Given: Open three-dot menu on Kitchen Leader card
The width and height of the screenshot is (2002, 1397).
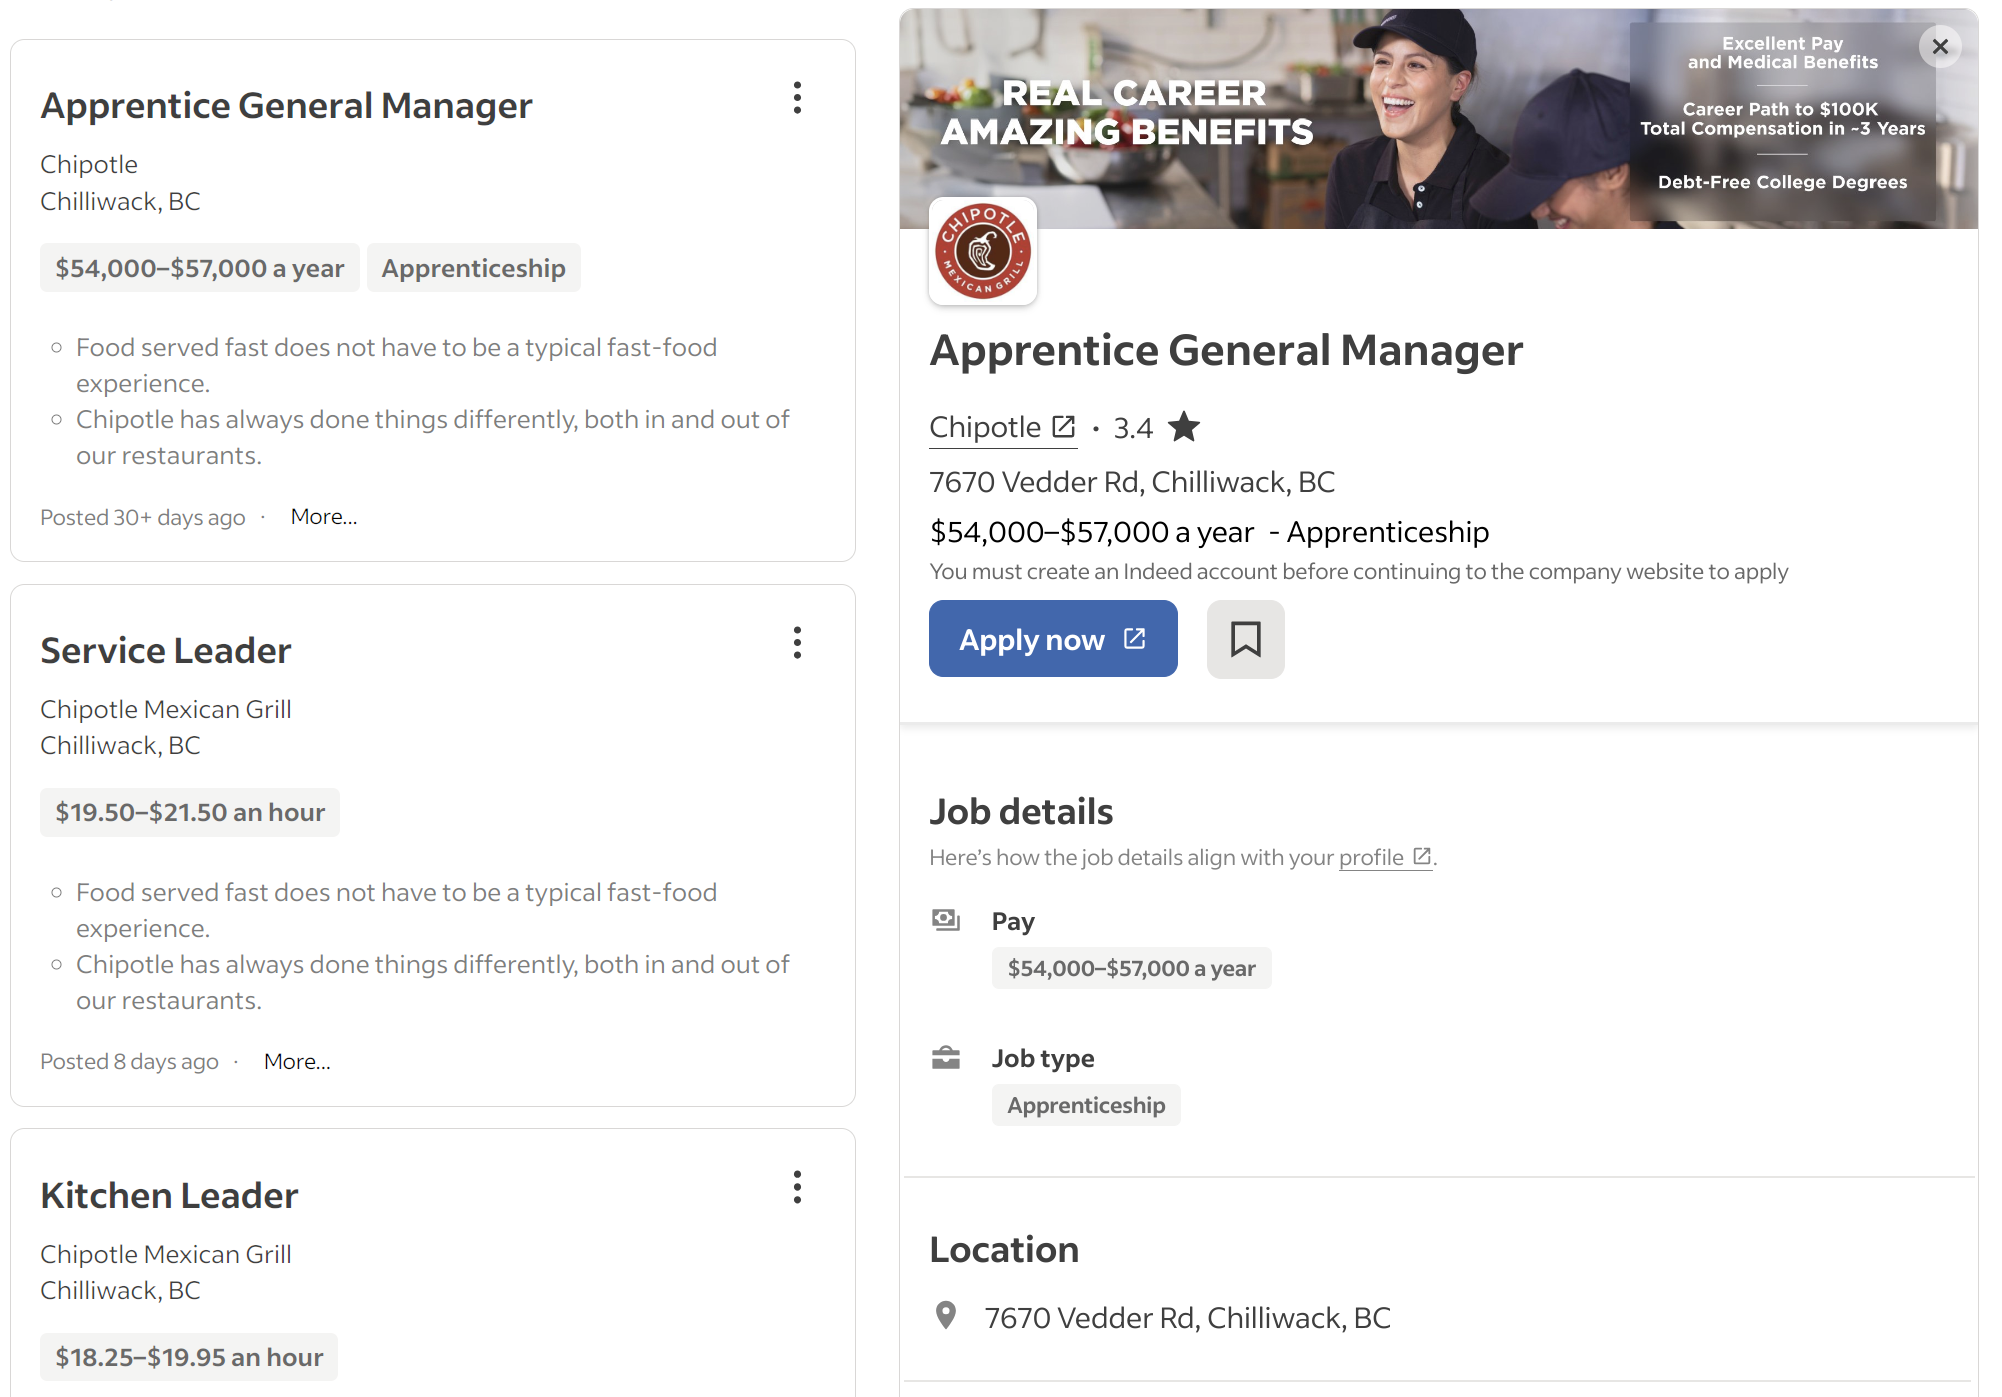Looking at the screenshot, I should tap(797, 1187).
